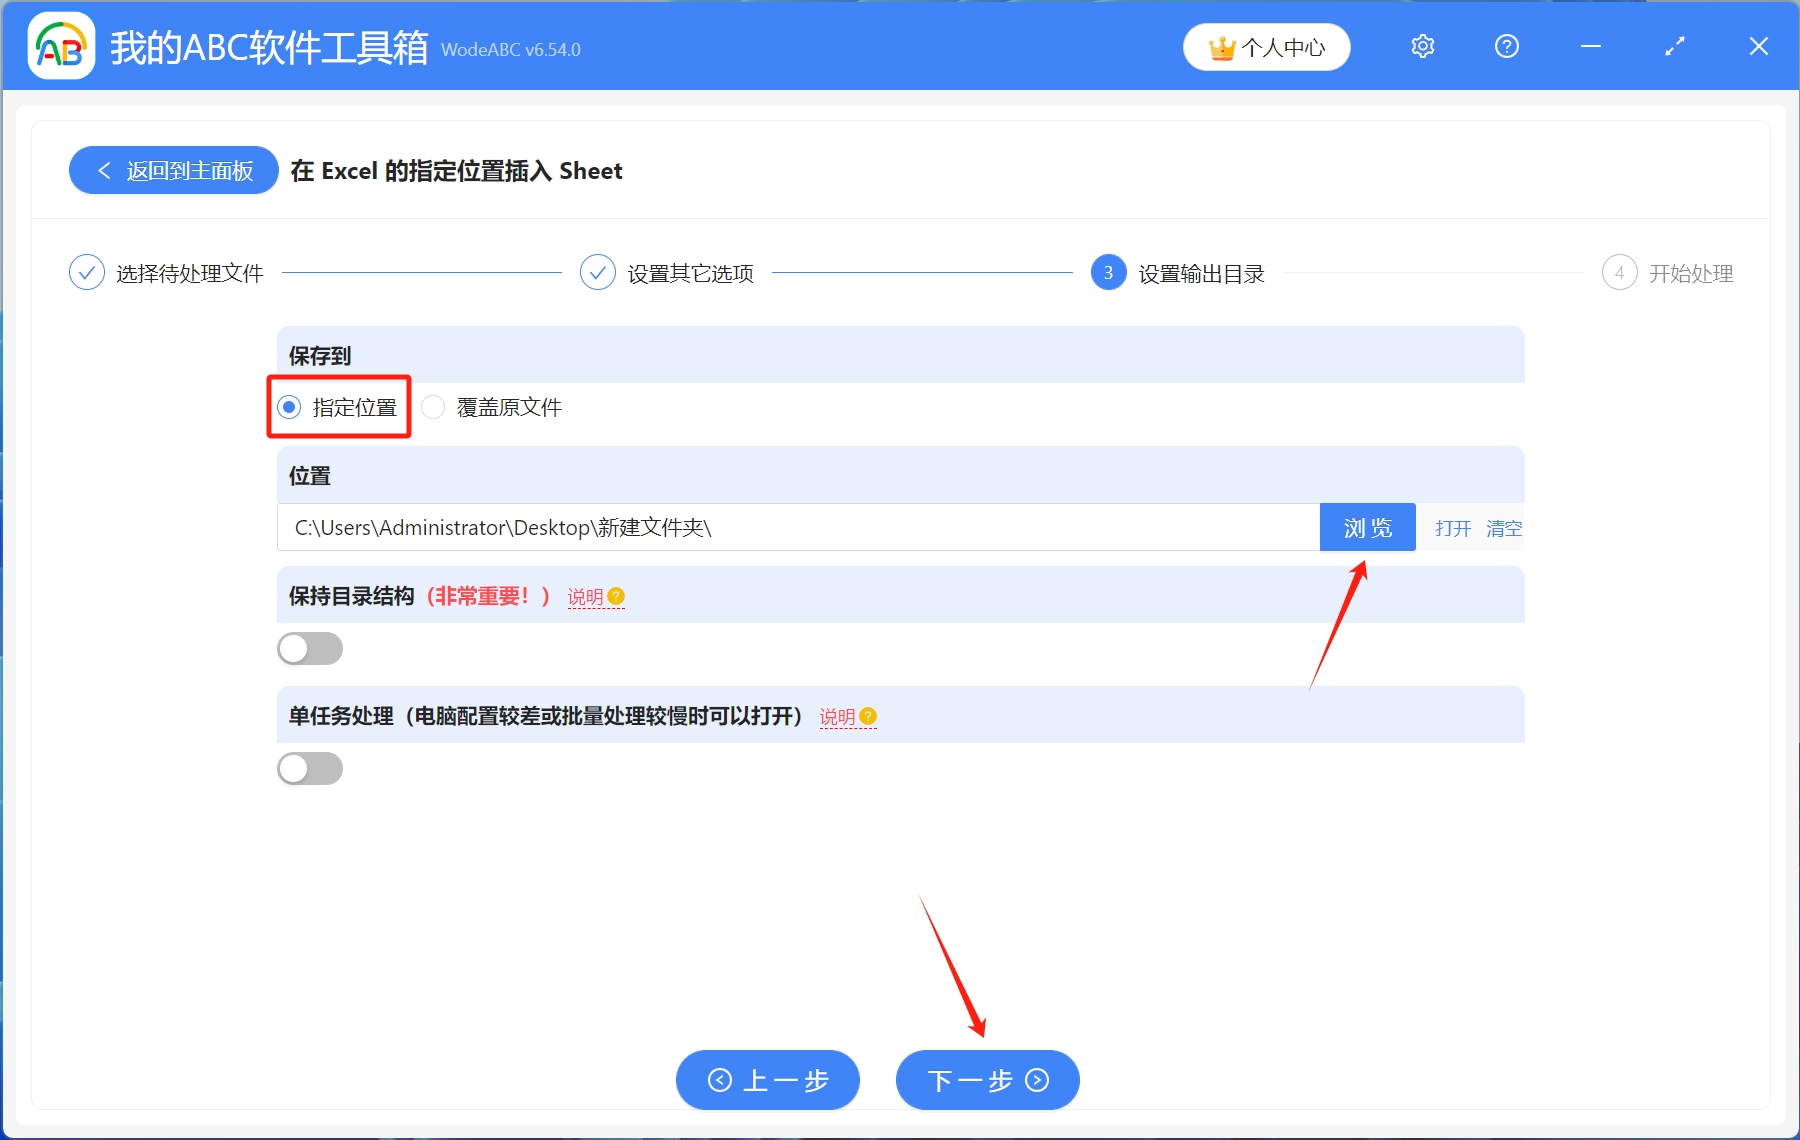Click 下一步 to proceed
Viewport: 1800px width, 1140px height.
[987, 1080]
